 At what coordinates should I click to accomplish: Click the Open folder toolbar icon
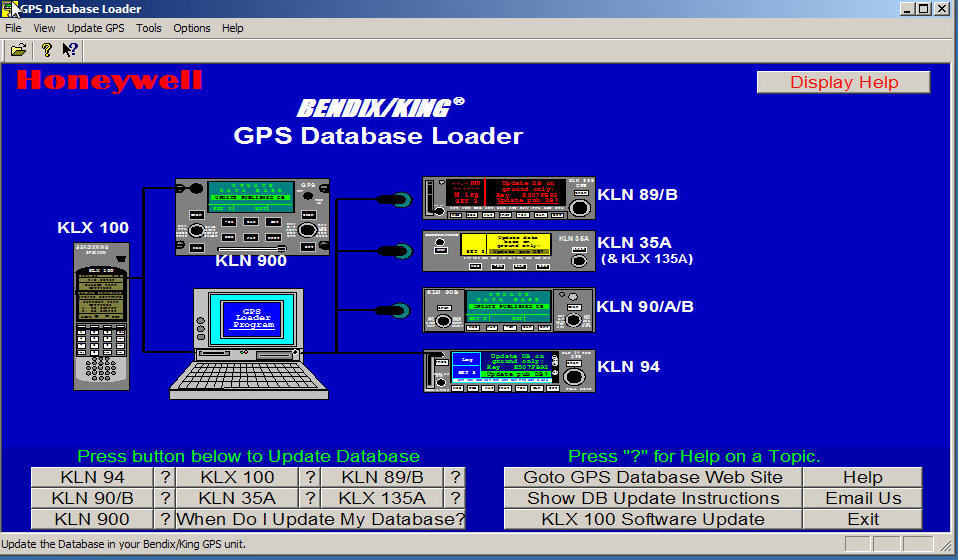pos(18,50)
